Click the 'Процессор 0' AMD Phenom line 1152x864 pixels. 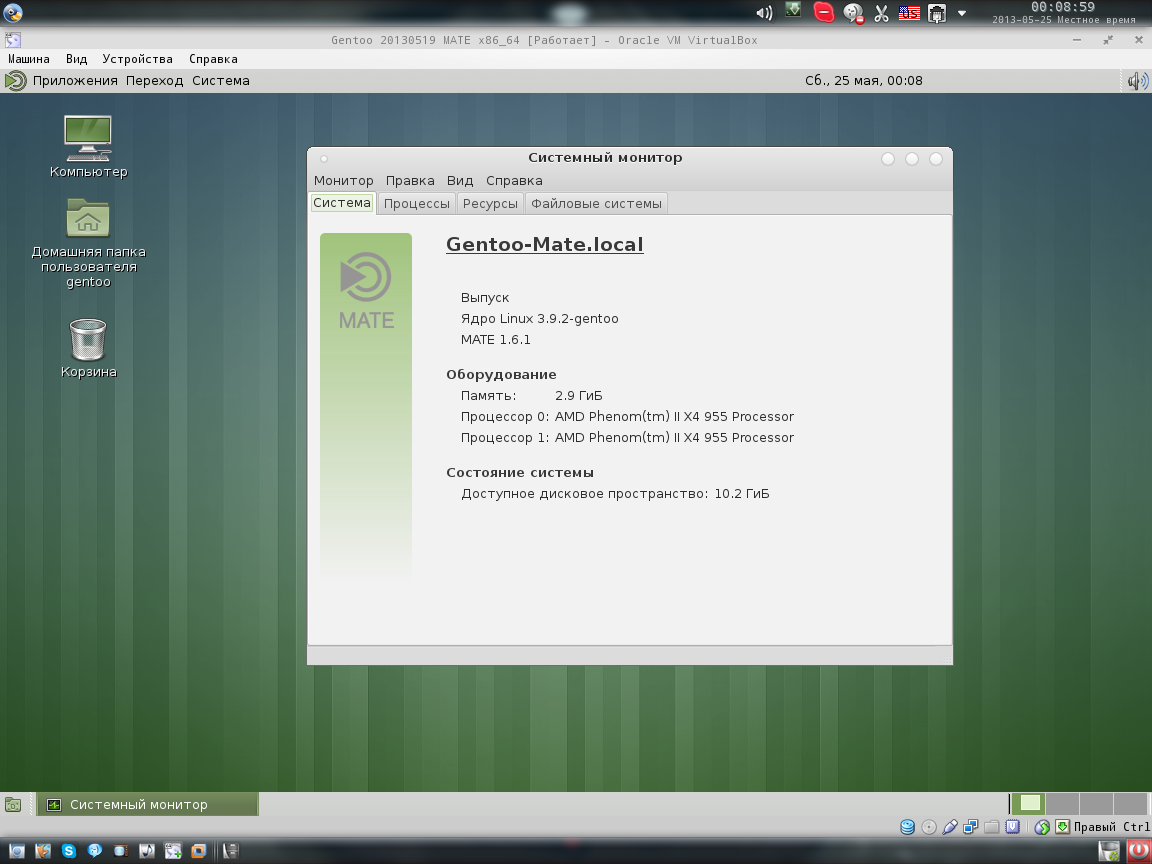pyautogui.click(x=627, y=417)
